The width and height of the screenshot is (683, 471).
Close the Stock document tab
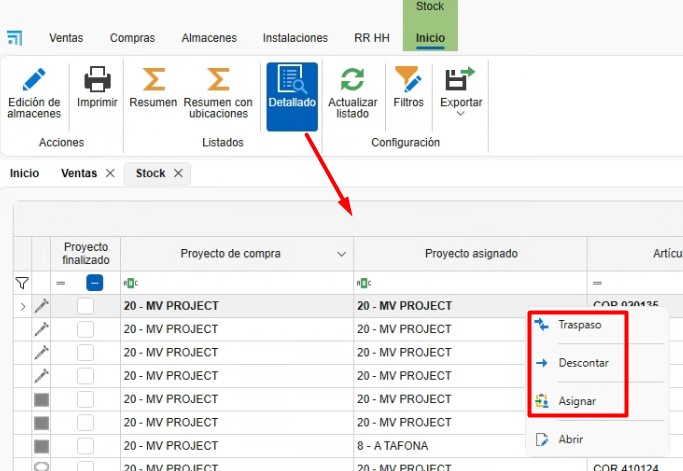point(178,173)
